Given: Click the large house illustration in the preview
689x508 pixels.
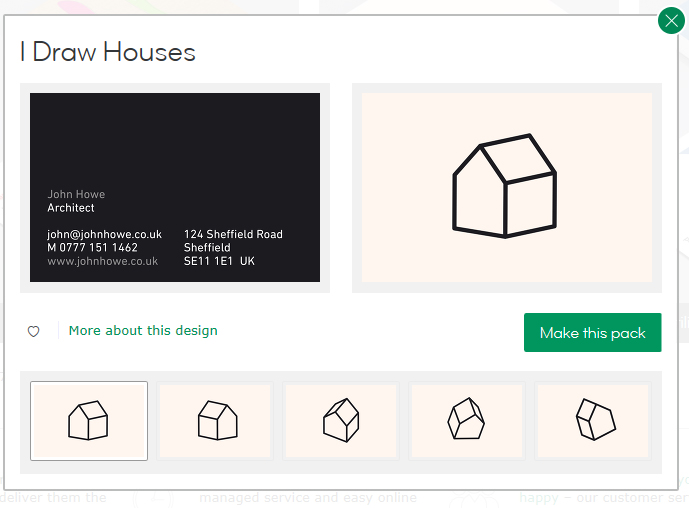Looking at the screenshot, I should (x=505, y=187).
